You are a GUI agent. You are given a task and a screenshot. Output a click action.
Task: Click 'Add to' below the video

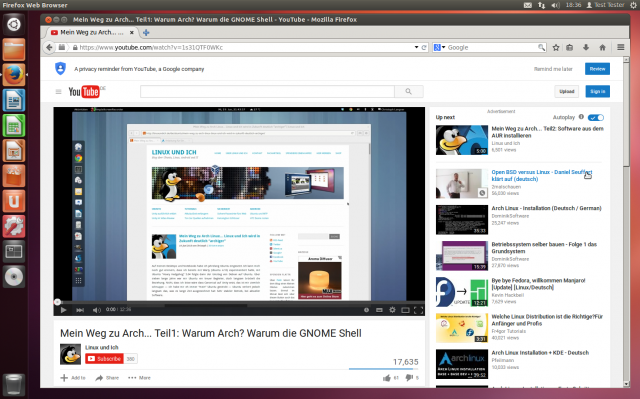73,378
